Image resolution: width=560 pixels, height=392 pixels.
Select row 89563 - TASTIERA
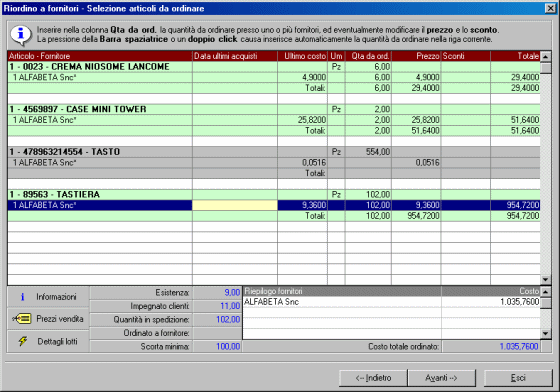pos(274,195)
